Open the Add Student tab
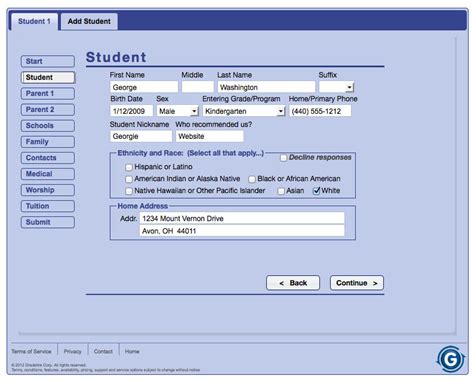Screen dimensions: 474x382 pos(89,21)
